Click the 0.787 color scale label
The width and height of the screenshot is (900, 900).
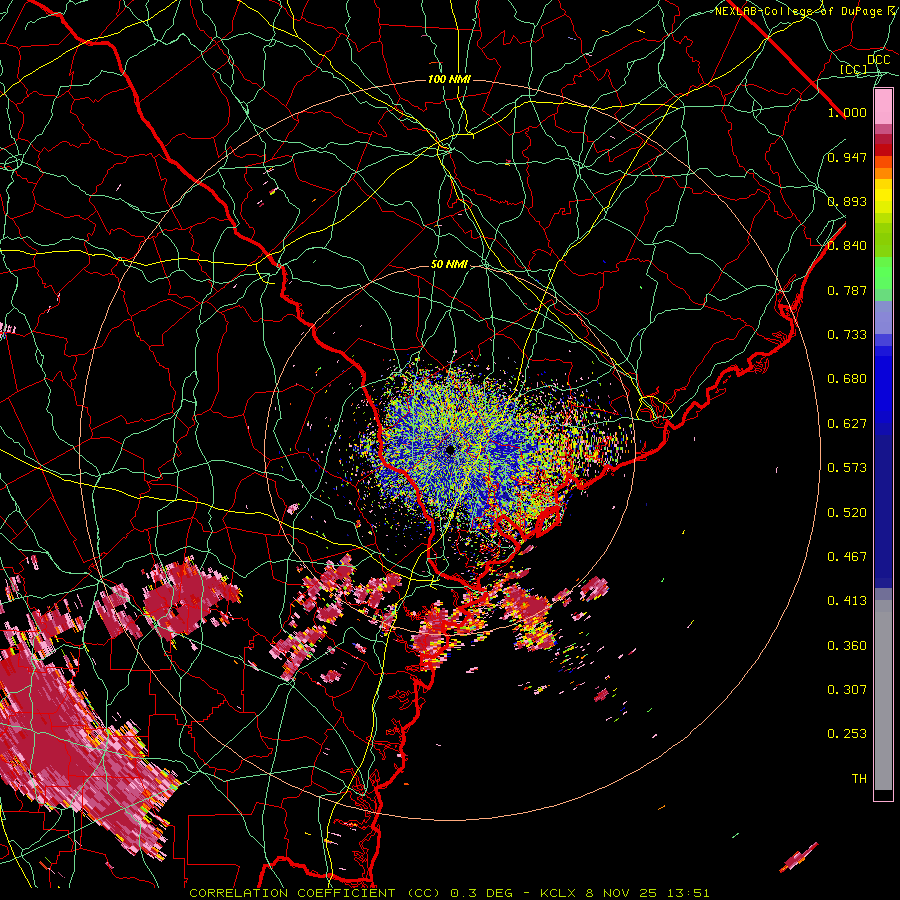(x=847, y=290)
